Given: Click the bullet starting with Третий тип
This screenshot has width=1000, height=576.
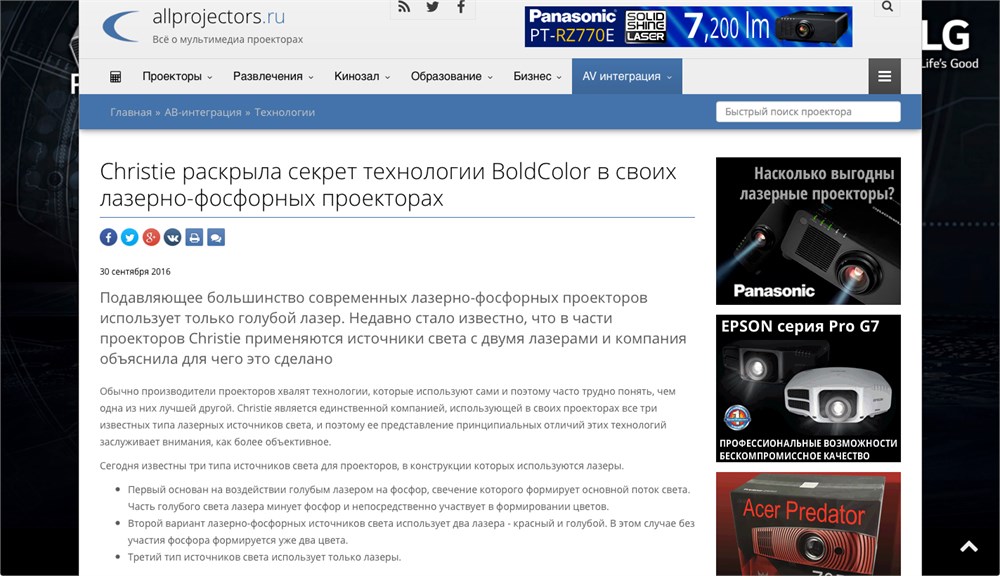Looking at the screenshot, I should point(264,558).
